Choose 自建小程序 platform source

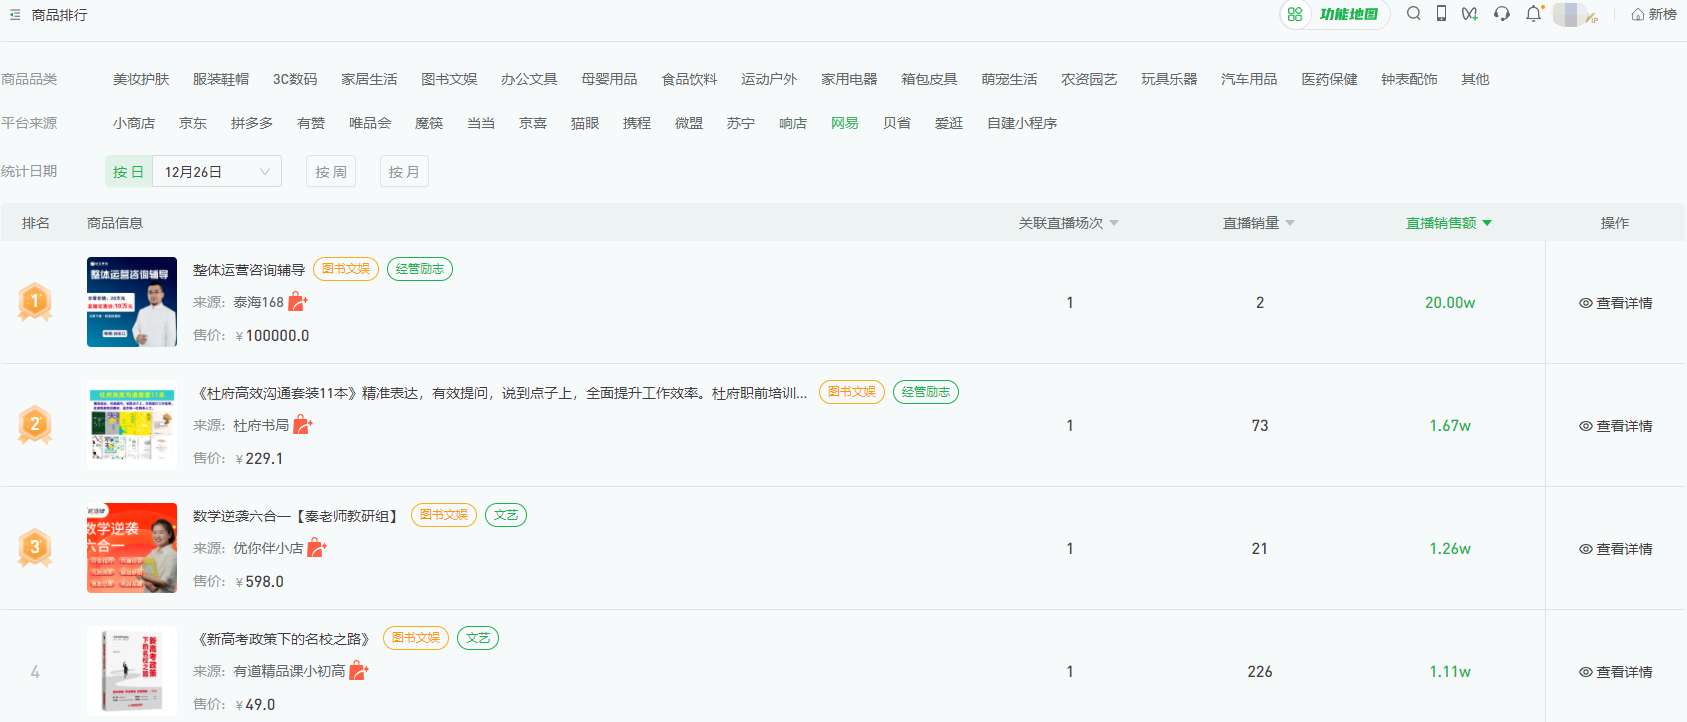point(1022,123)
